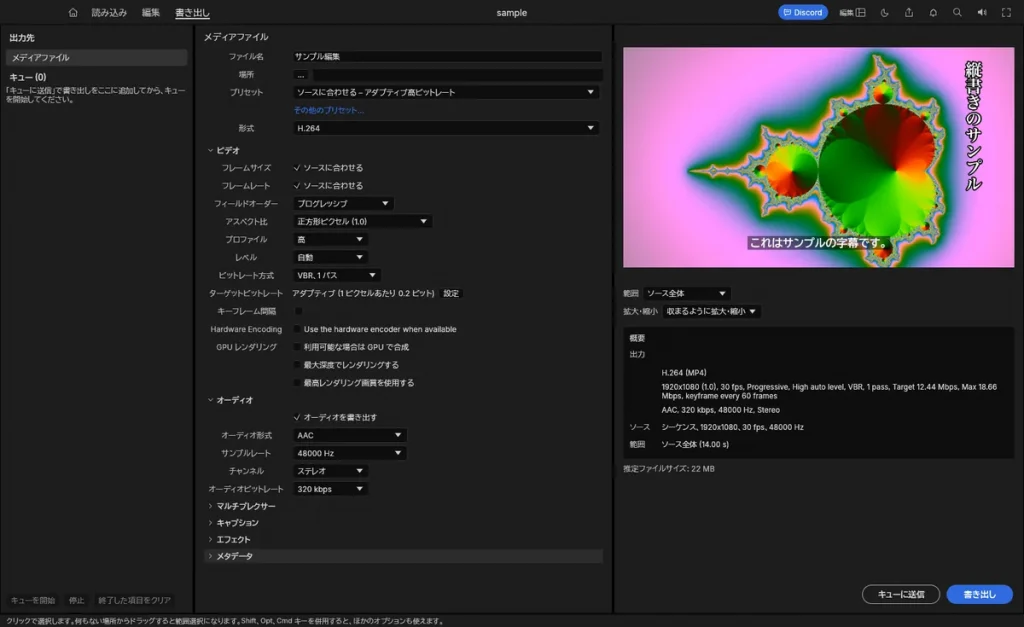Switch to the 書き出し tab
This screenshot has height=627, width=1024.
192,12
